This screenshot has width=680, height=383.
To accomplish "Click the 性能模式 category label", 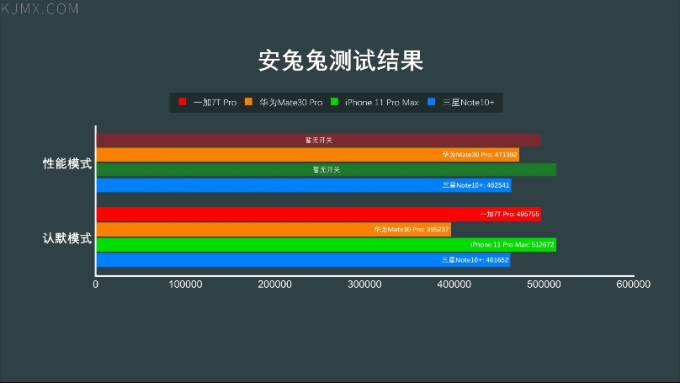I will 67,164.
